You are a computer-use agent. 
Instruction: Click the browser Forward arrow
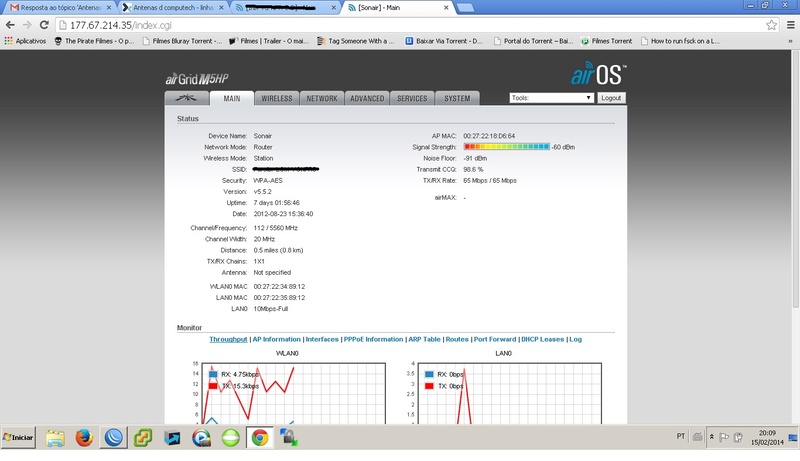(x=27, y=25)
